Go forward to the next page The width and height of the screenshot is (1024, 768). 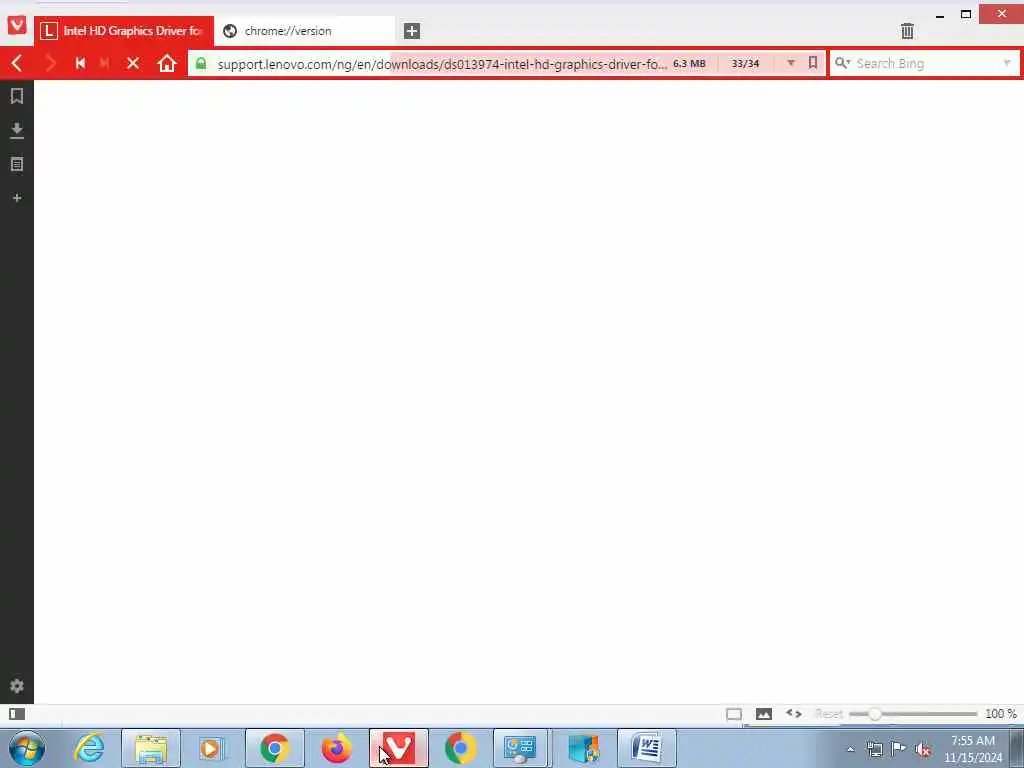pos(50,63)
